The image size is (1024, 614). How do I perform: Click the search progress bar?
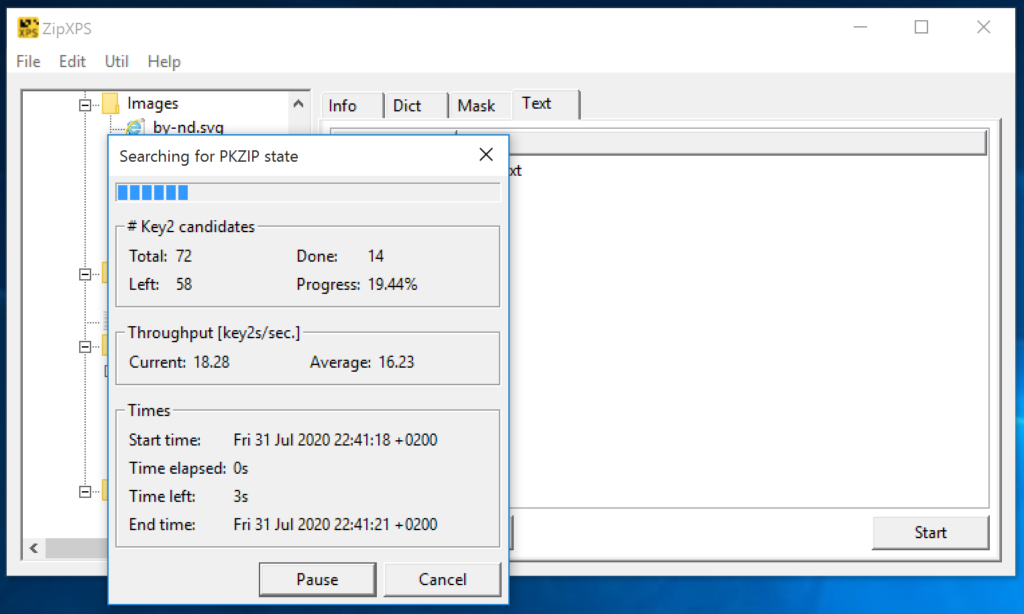tap(308, 193)
